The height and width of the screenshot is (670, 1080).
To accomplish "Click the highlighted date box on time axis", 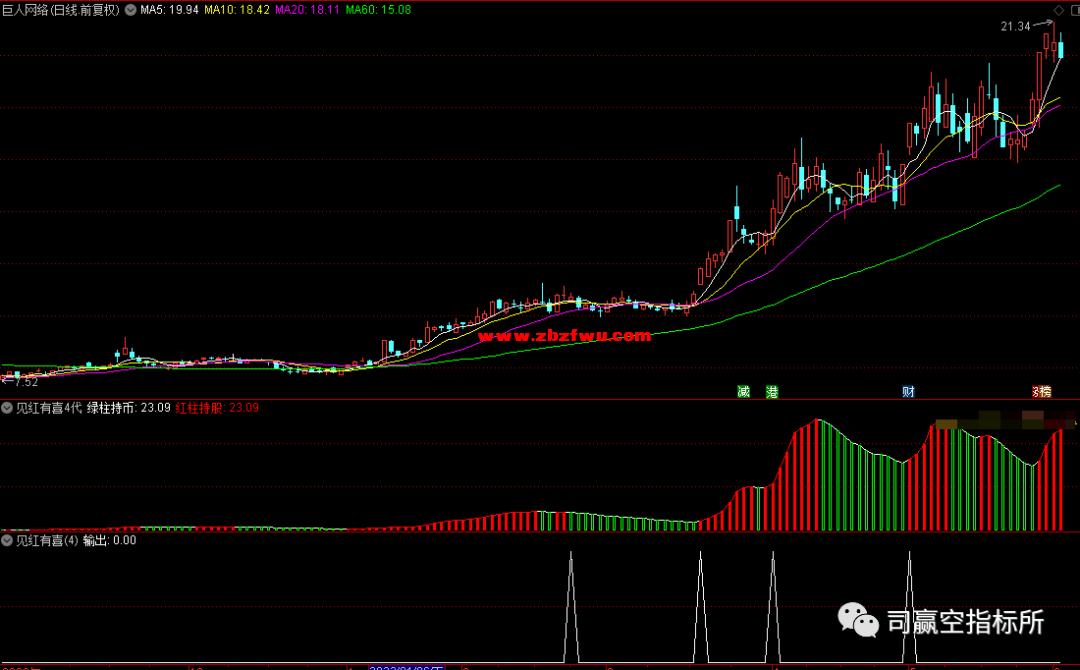I will (x=406, y=667).
